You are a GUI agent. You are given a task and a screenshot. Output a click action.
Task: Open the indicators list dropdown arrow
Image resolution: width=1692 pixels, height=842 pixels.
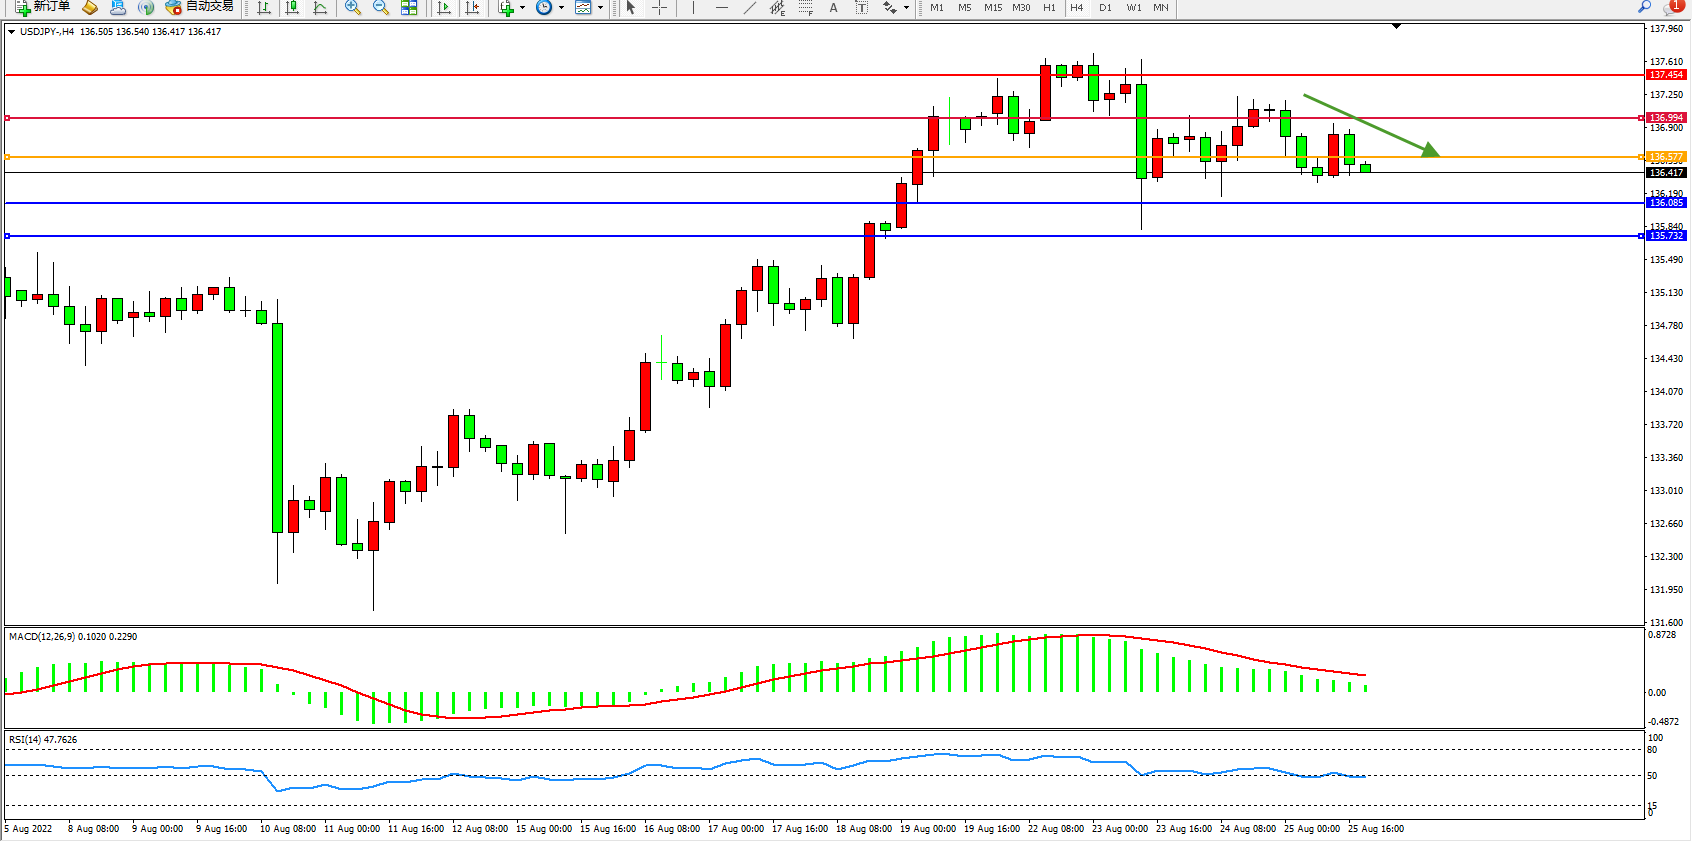coord(522,8)
